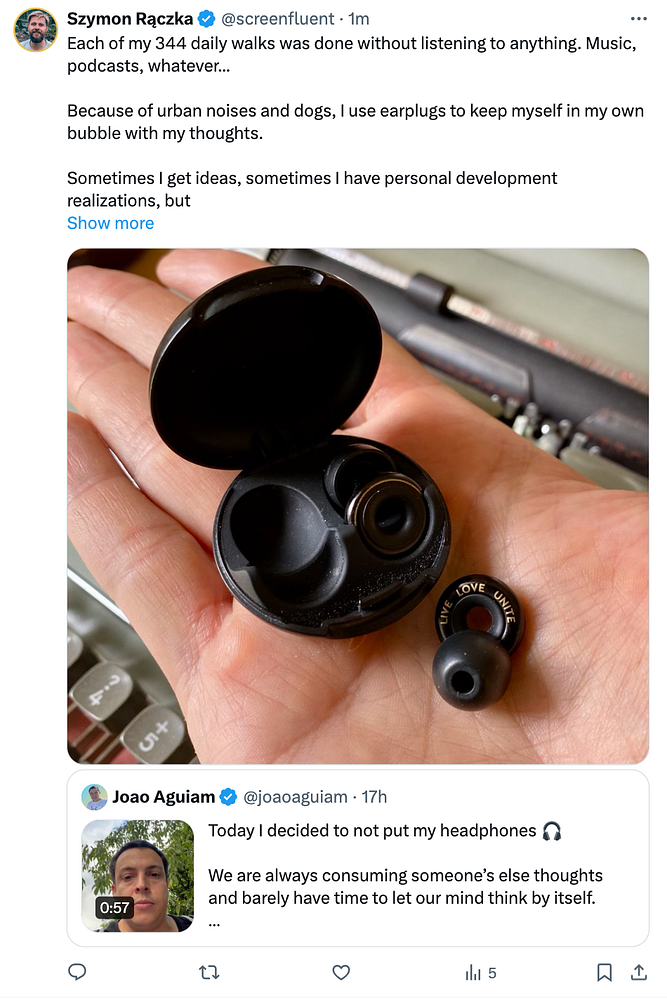This screenshot has width=667, height=1000.
Task: Like the tweet with heart icon
Action: click(x=341, y=972)
